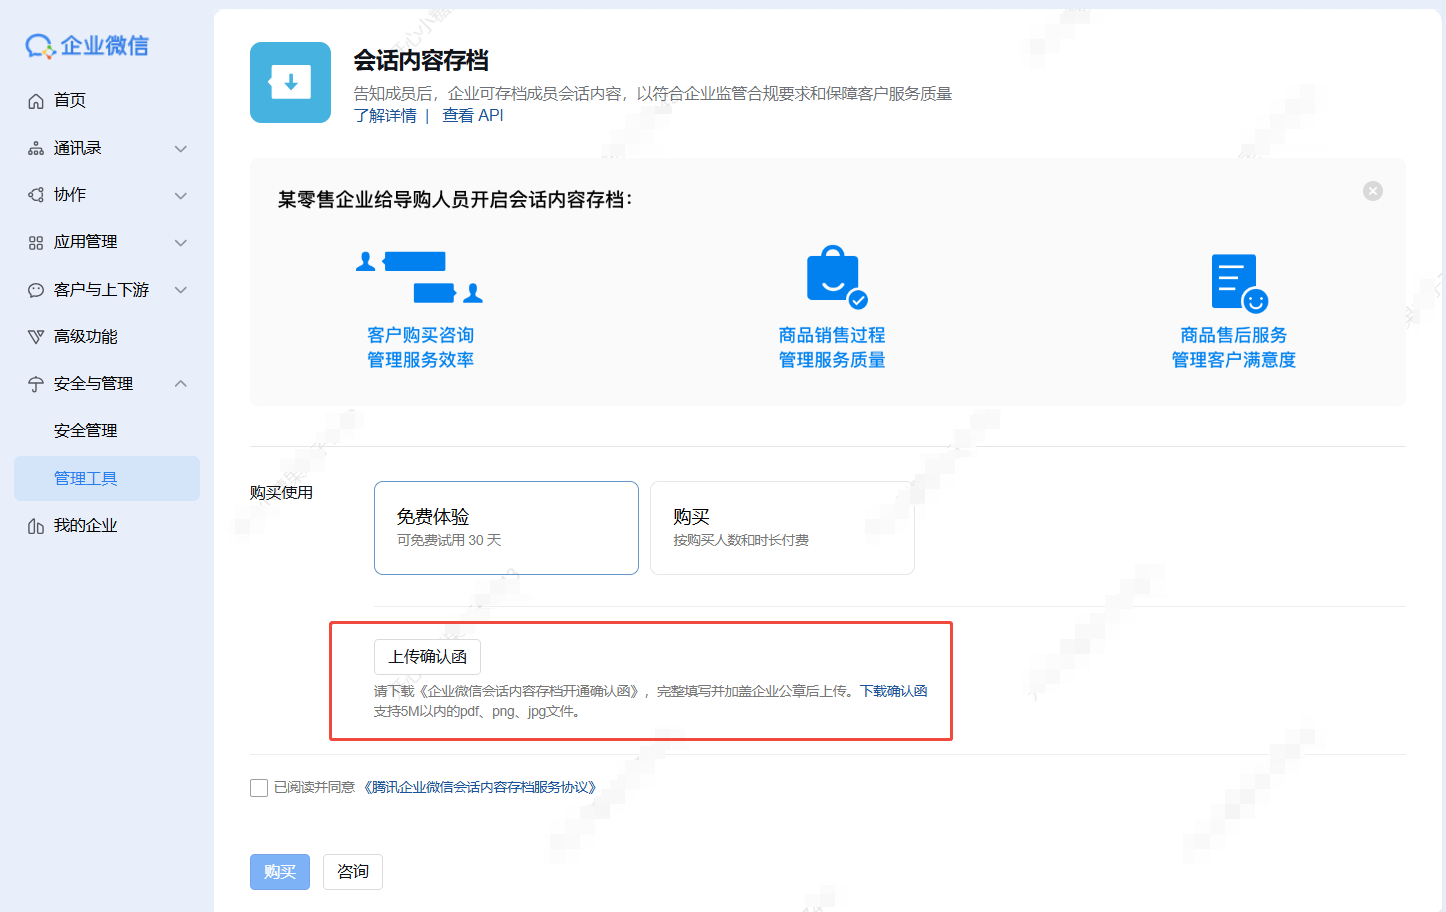Click the 商品售后服务 document icon
Image resolution: width=1446 pixels, height=912 pixels.
1238,283
